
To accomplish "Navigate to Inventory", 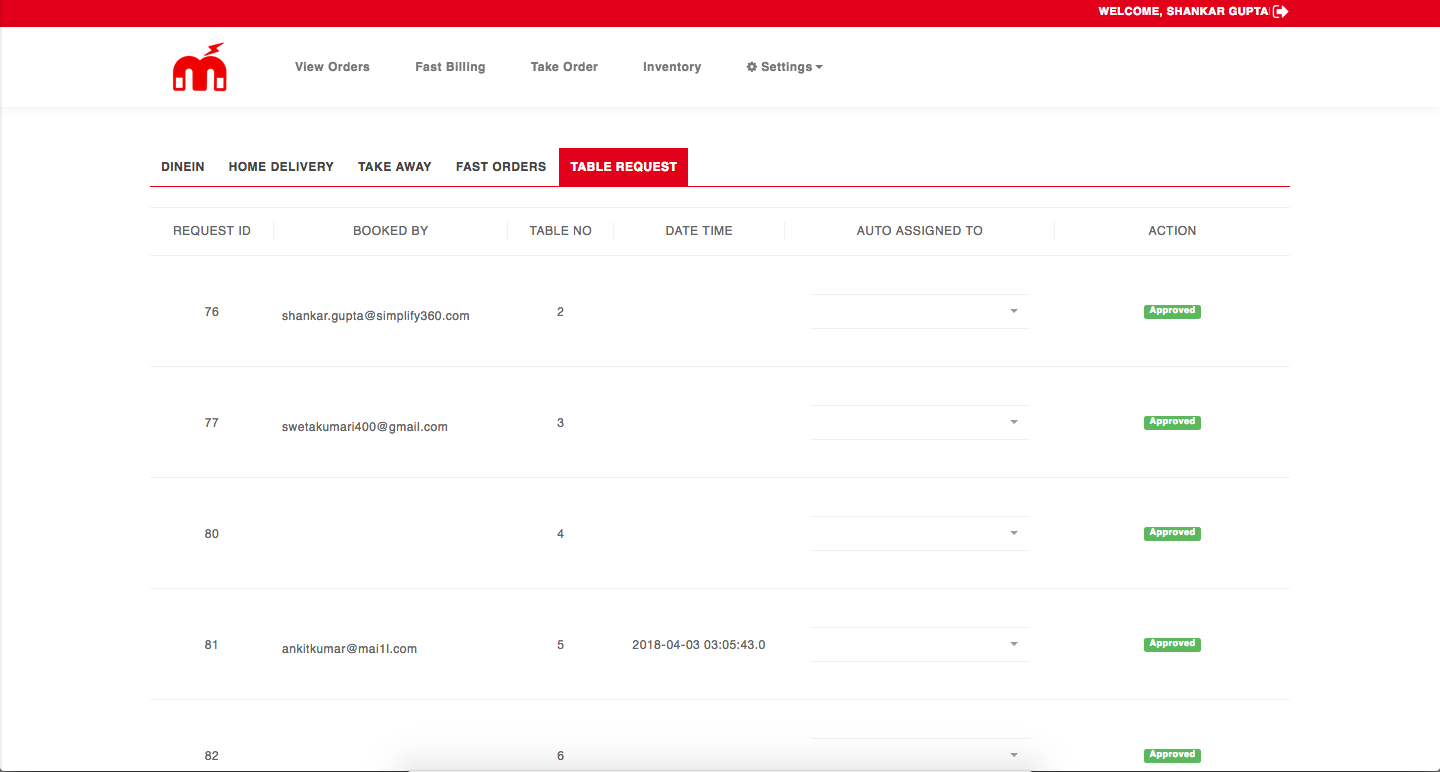I will (x=672, y=67).
